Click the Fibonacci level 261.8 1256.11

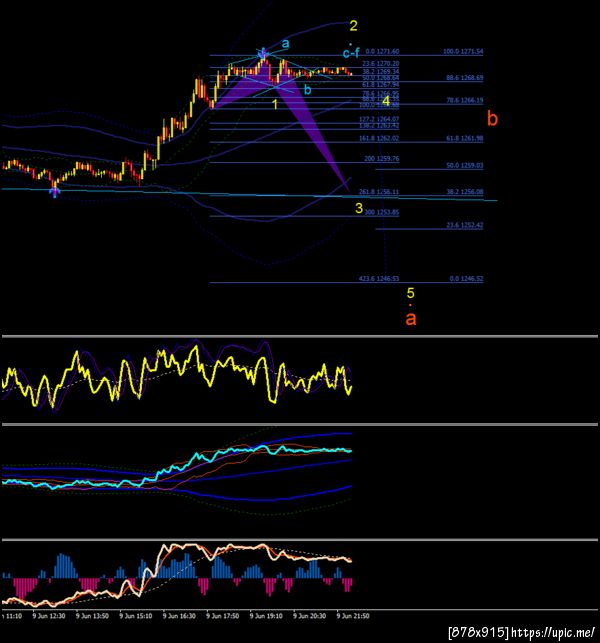pyautogui.click(x=379, y=192)
